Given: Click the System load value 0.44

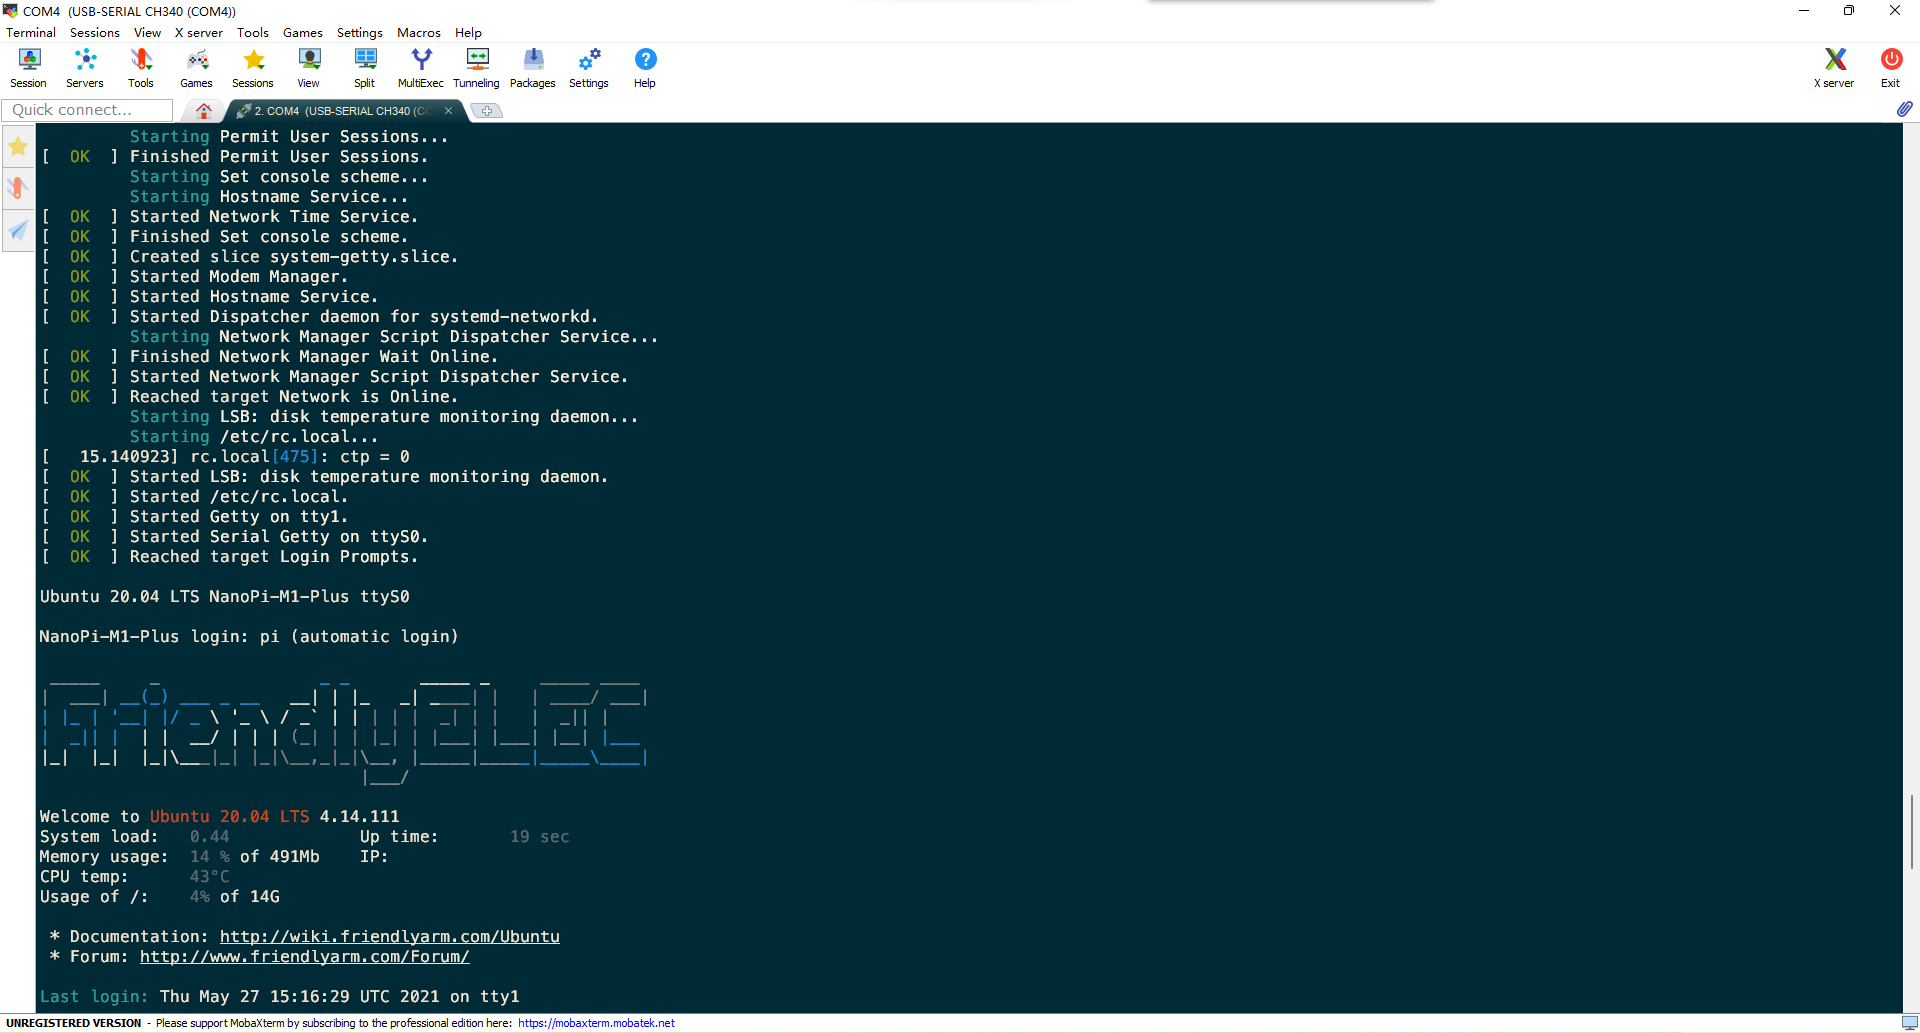Looking at the screenshot, I should (x=210, y=837).
